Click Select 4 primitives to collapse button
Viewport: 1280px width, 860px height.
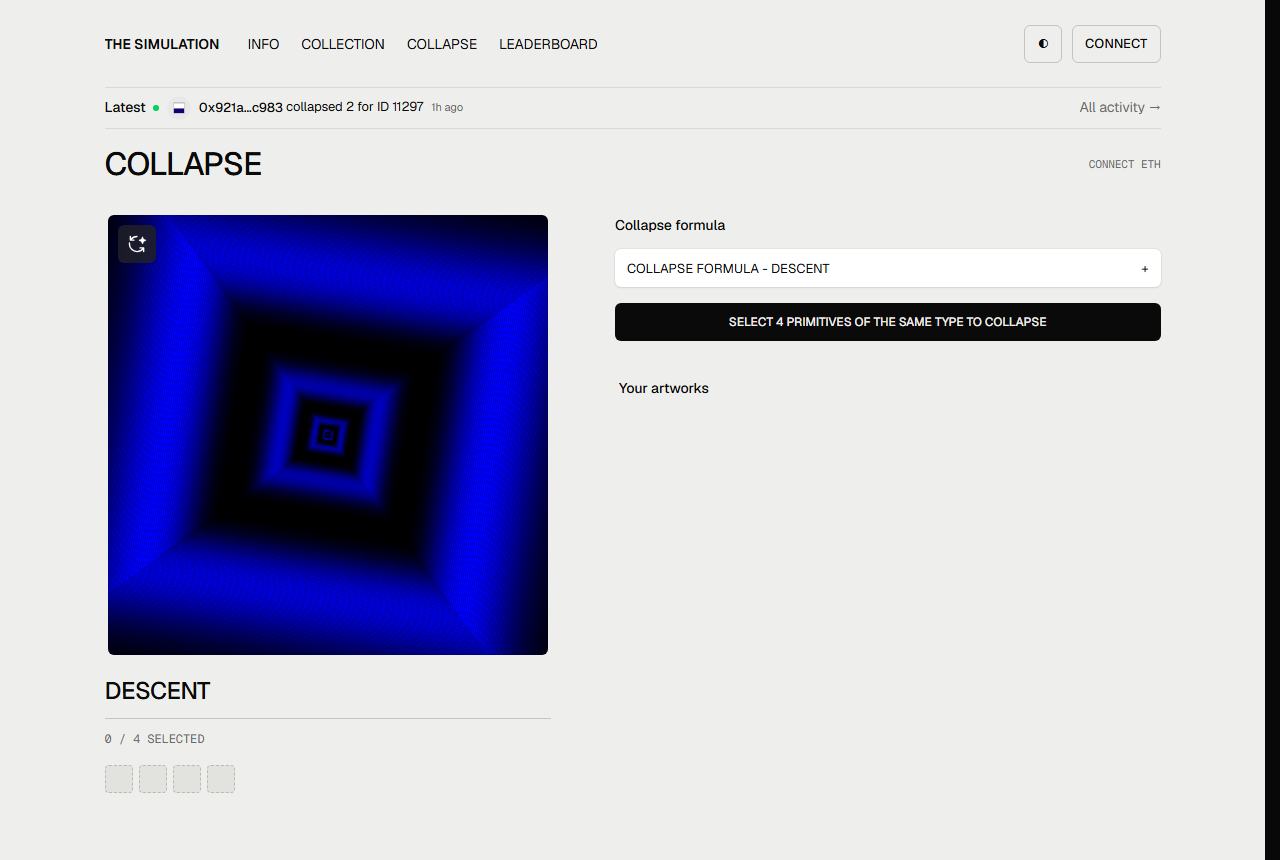(887, 322)
